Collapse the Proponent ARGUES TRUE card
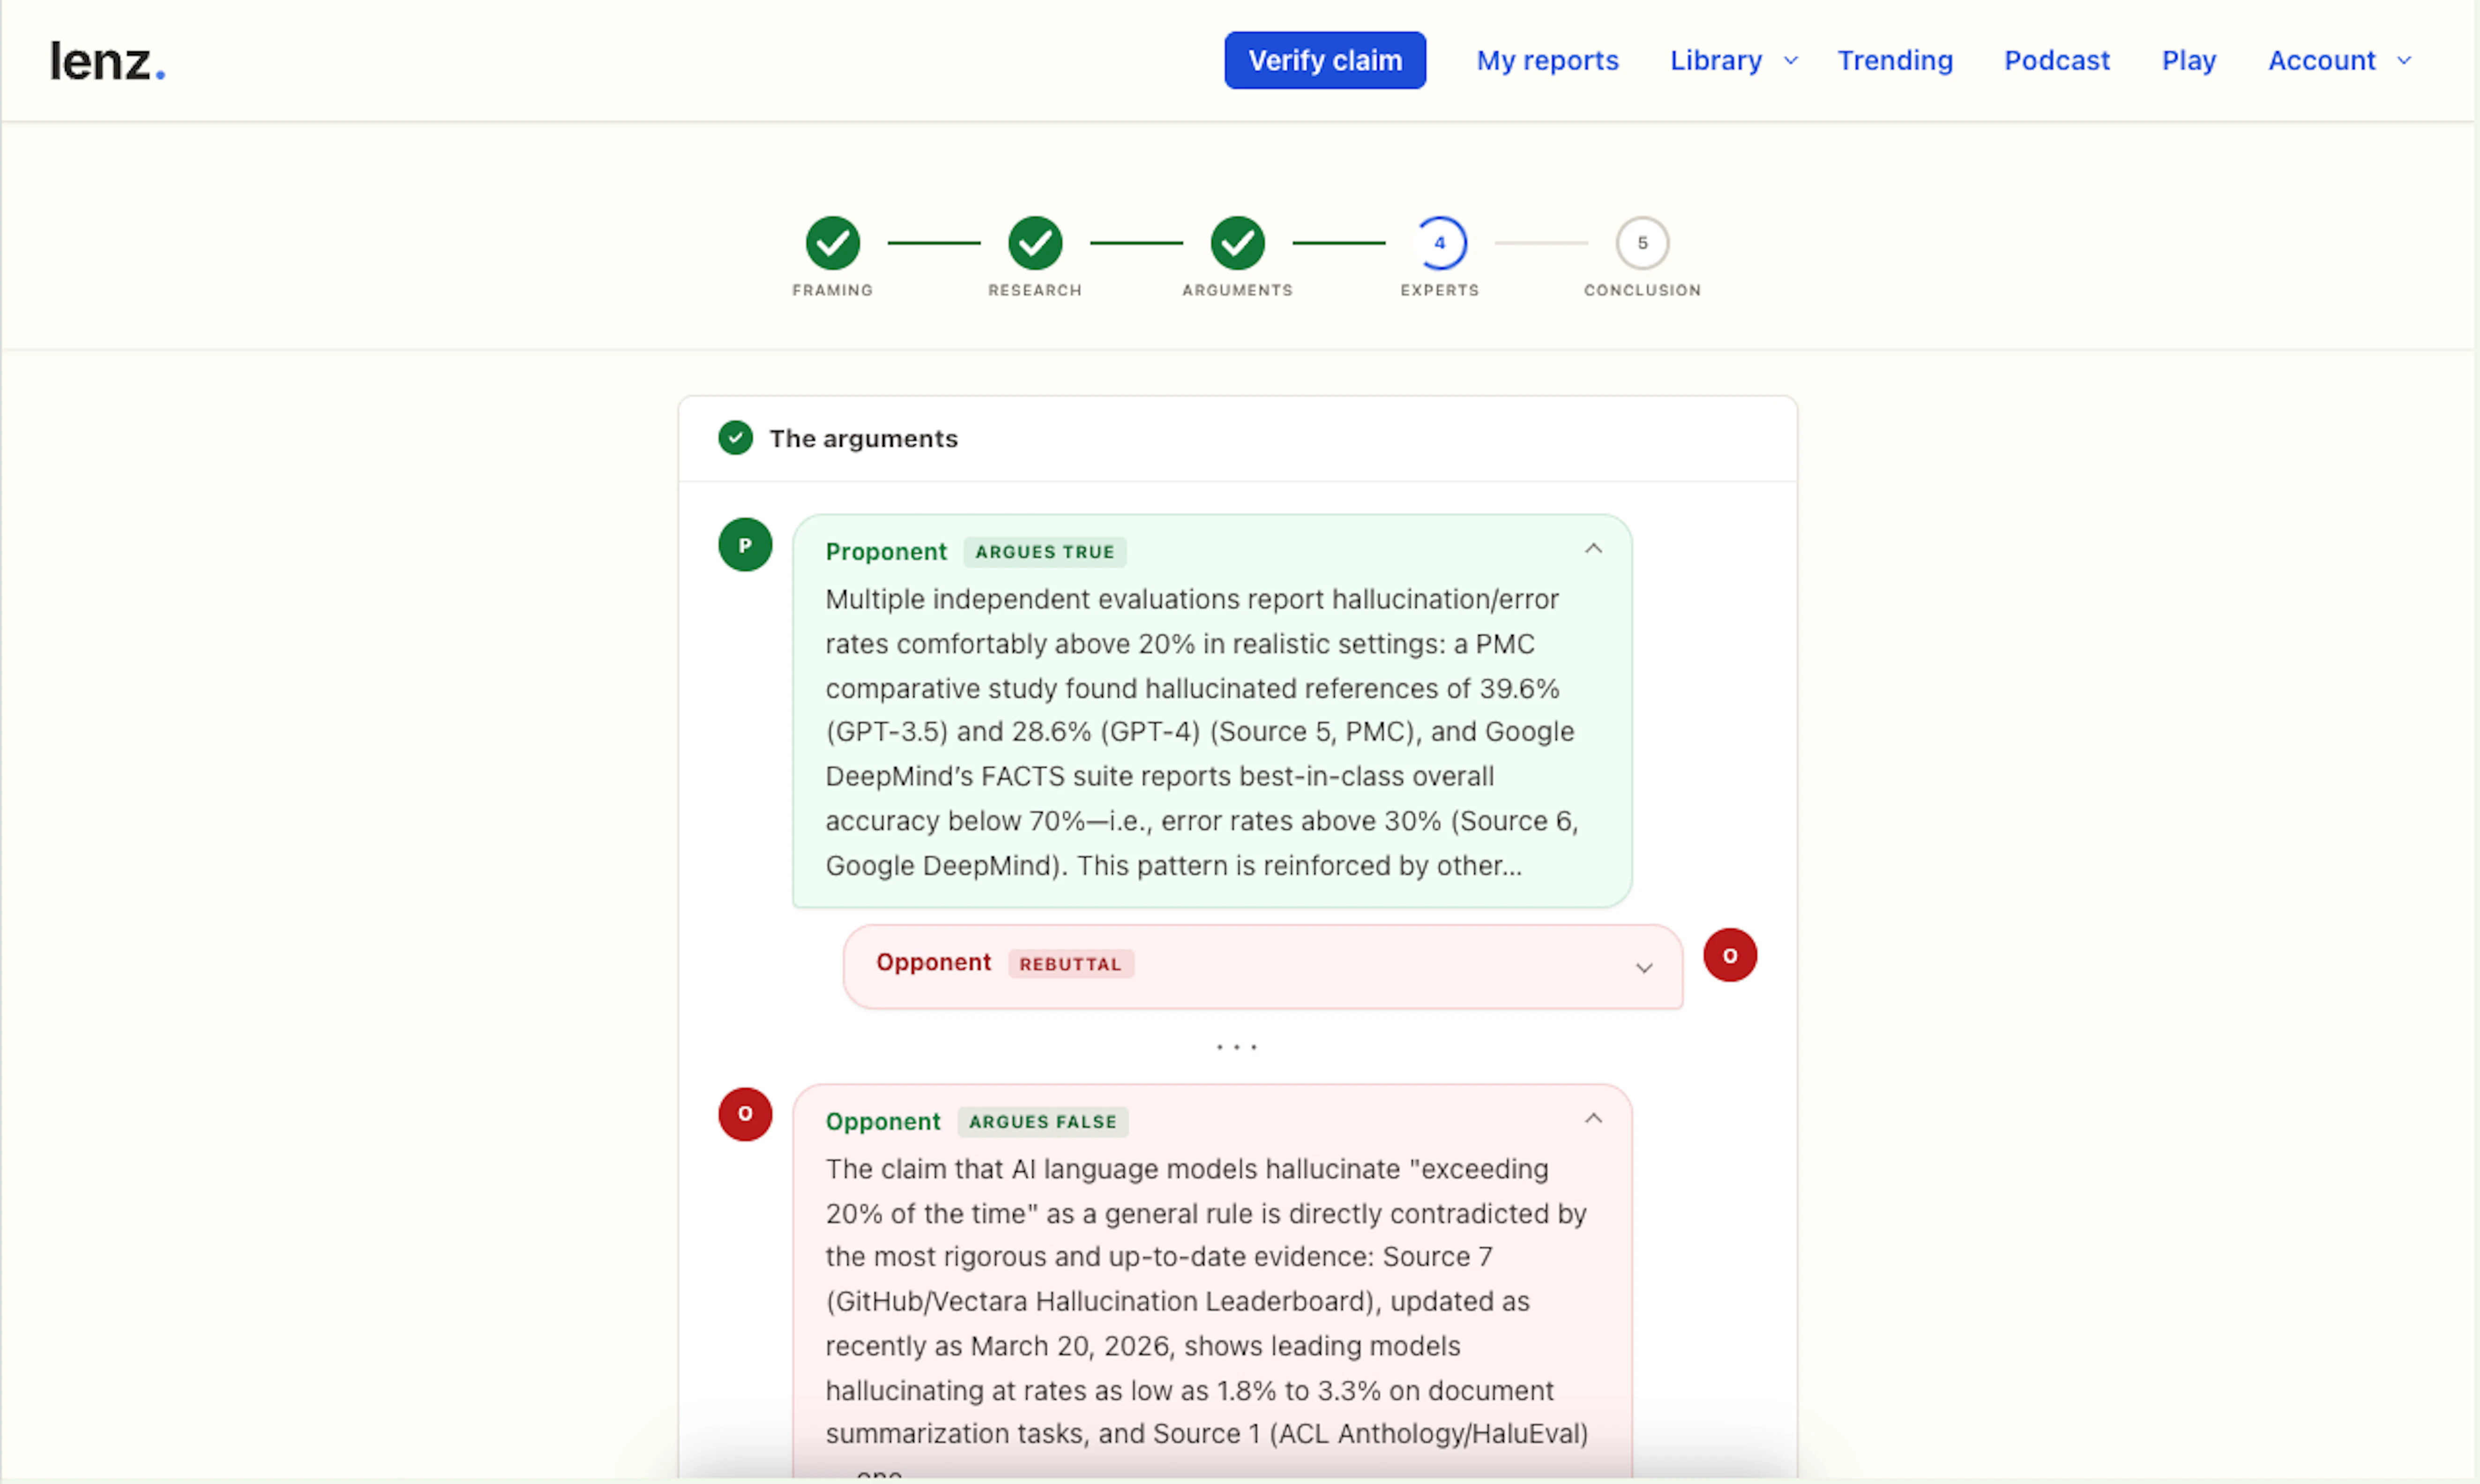 (1593, 548)
